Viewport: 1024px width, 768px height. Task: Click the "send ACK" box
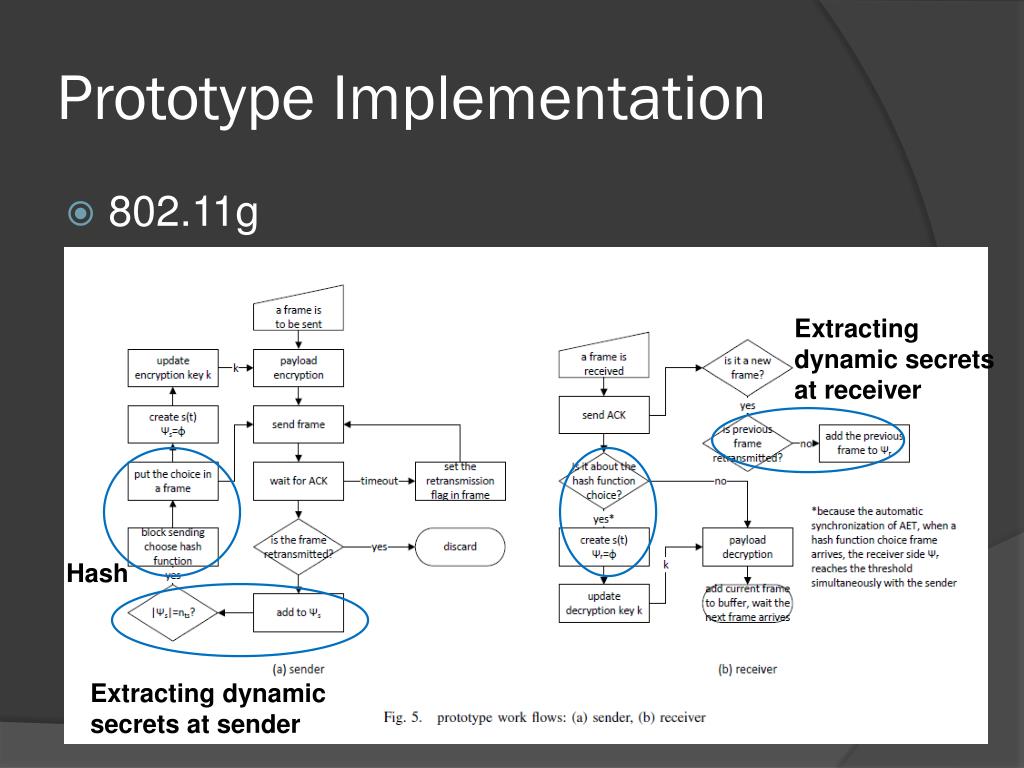(604, 415)
